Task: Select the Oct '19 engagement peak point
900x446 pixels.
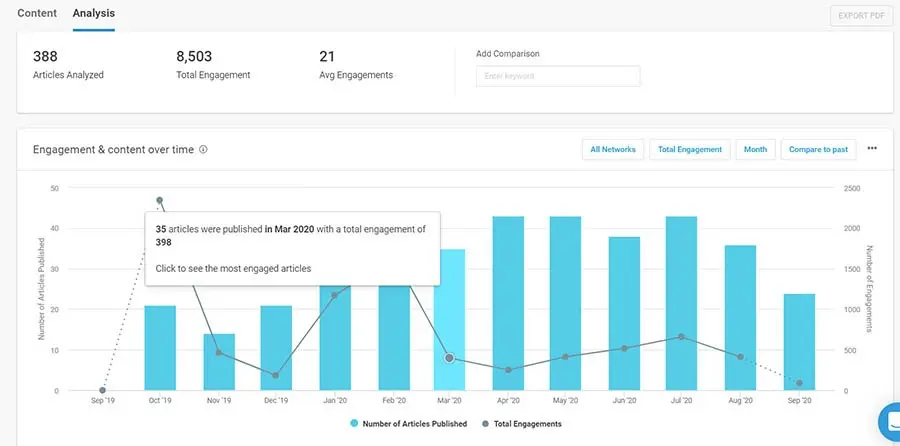Action: [x=160, y=200]
